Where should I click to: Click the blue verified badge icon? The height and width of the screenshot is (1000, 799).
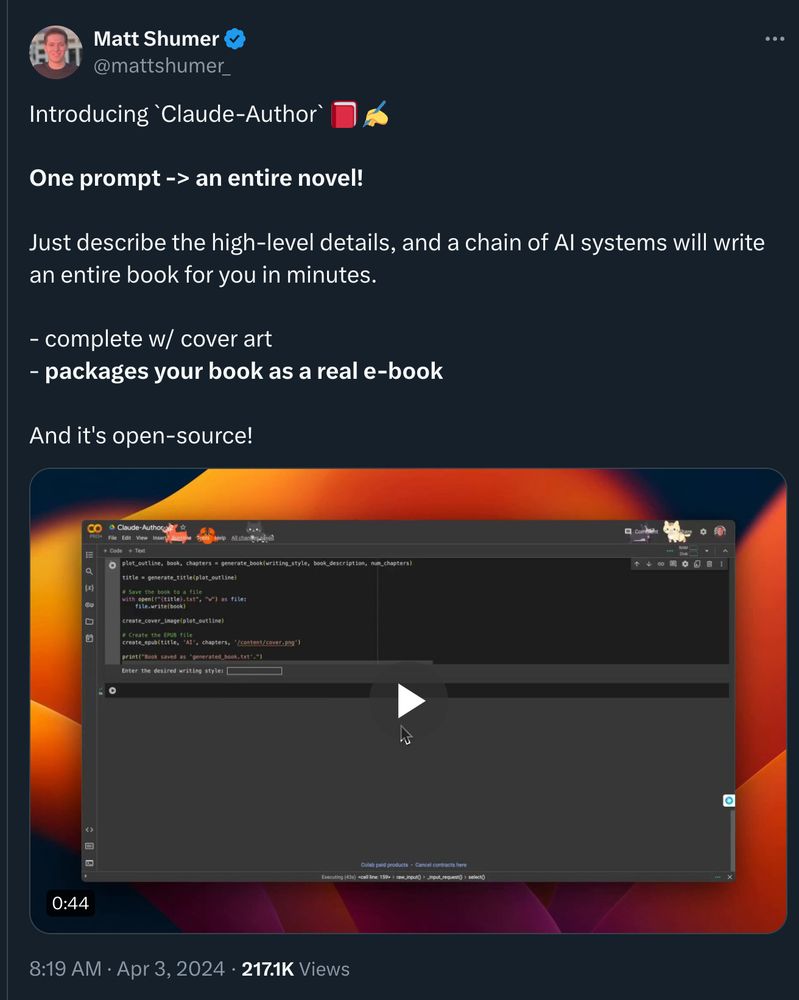235,39
